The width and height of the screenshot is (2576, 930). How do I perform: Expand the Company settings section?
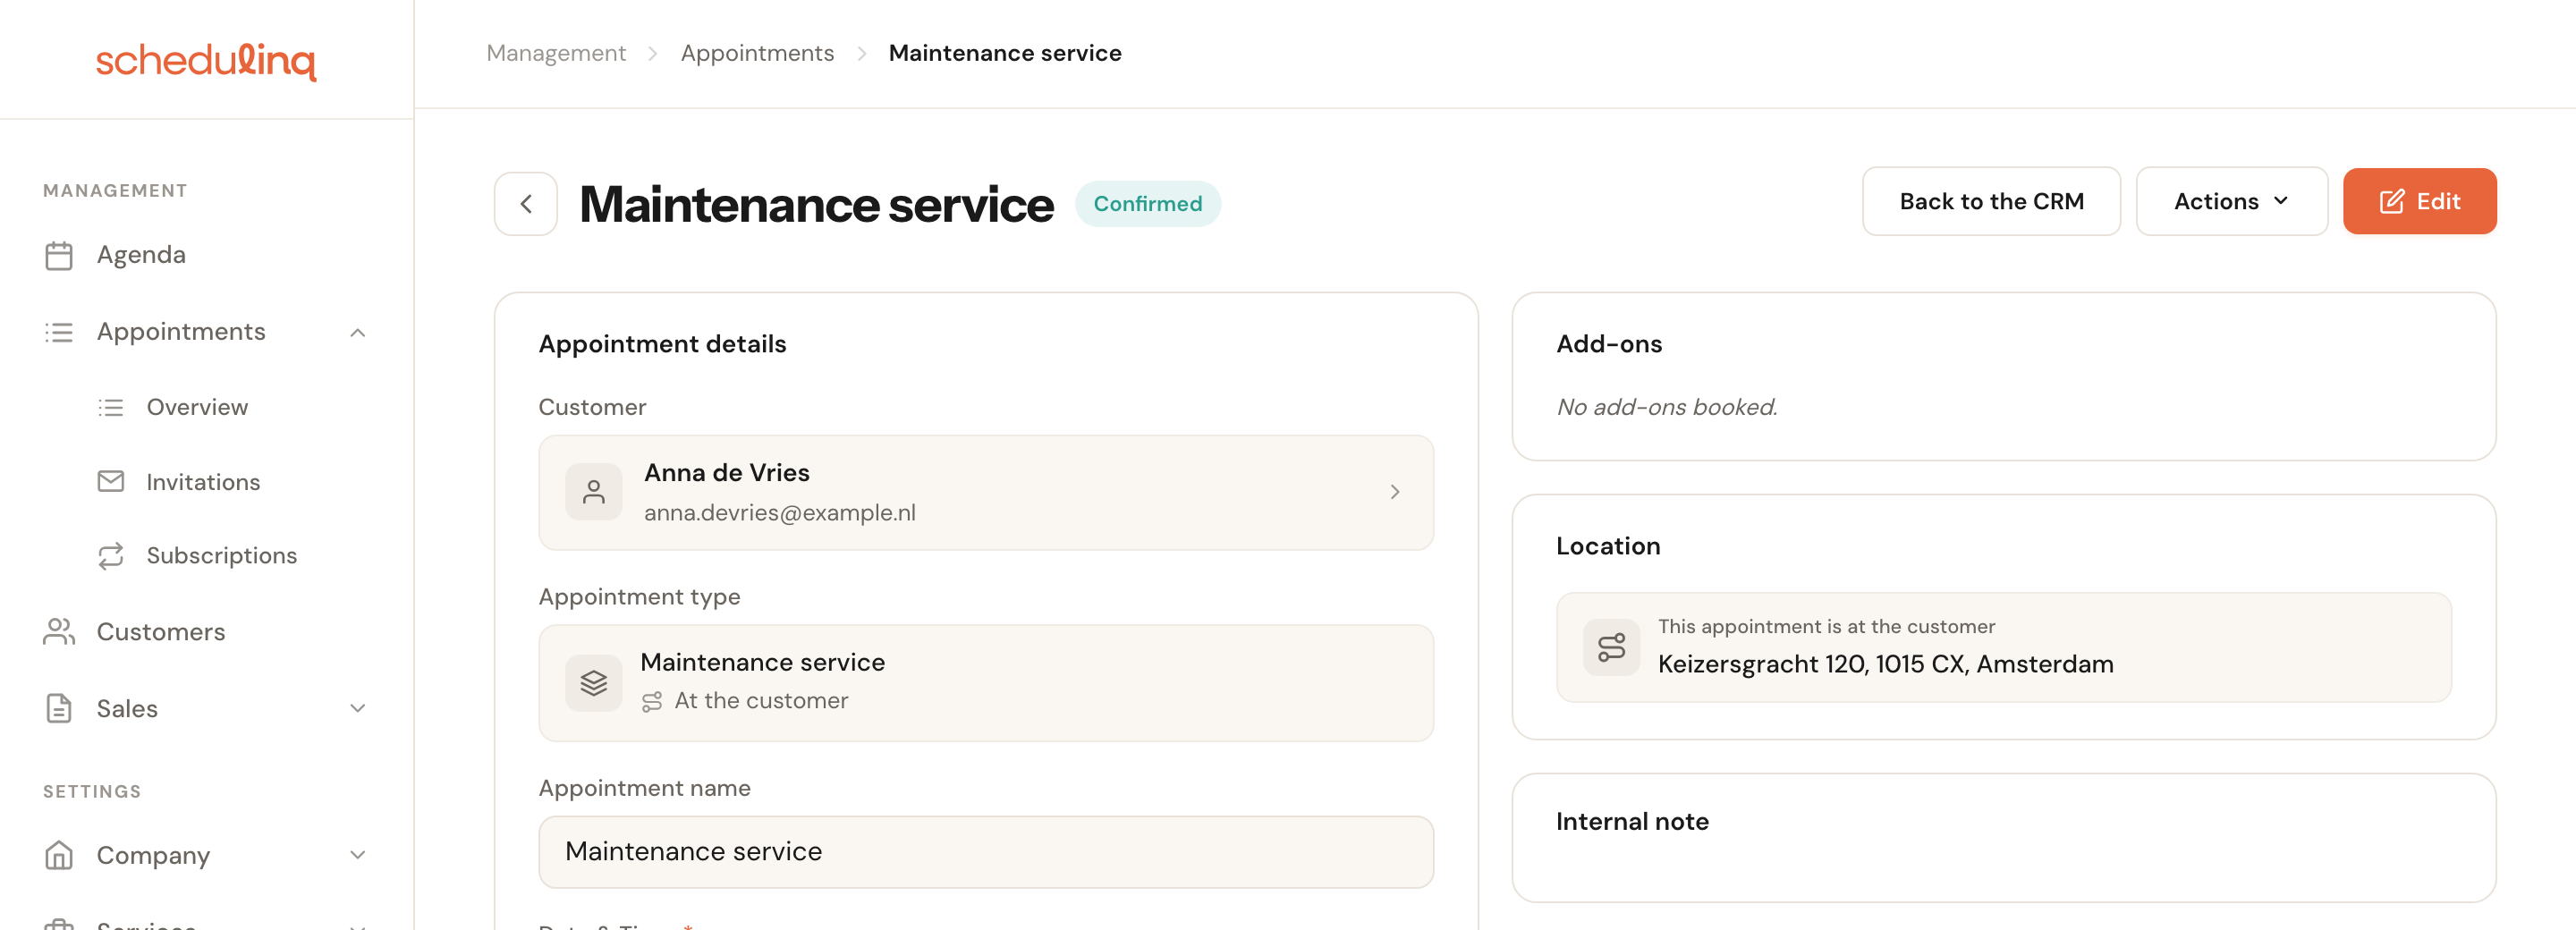[x=358, y=855]
